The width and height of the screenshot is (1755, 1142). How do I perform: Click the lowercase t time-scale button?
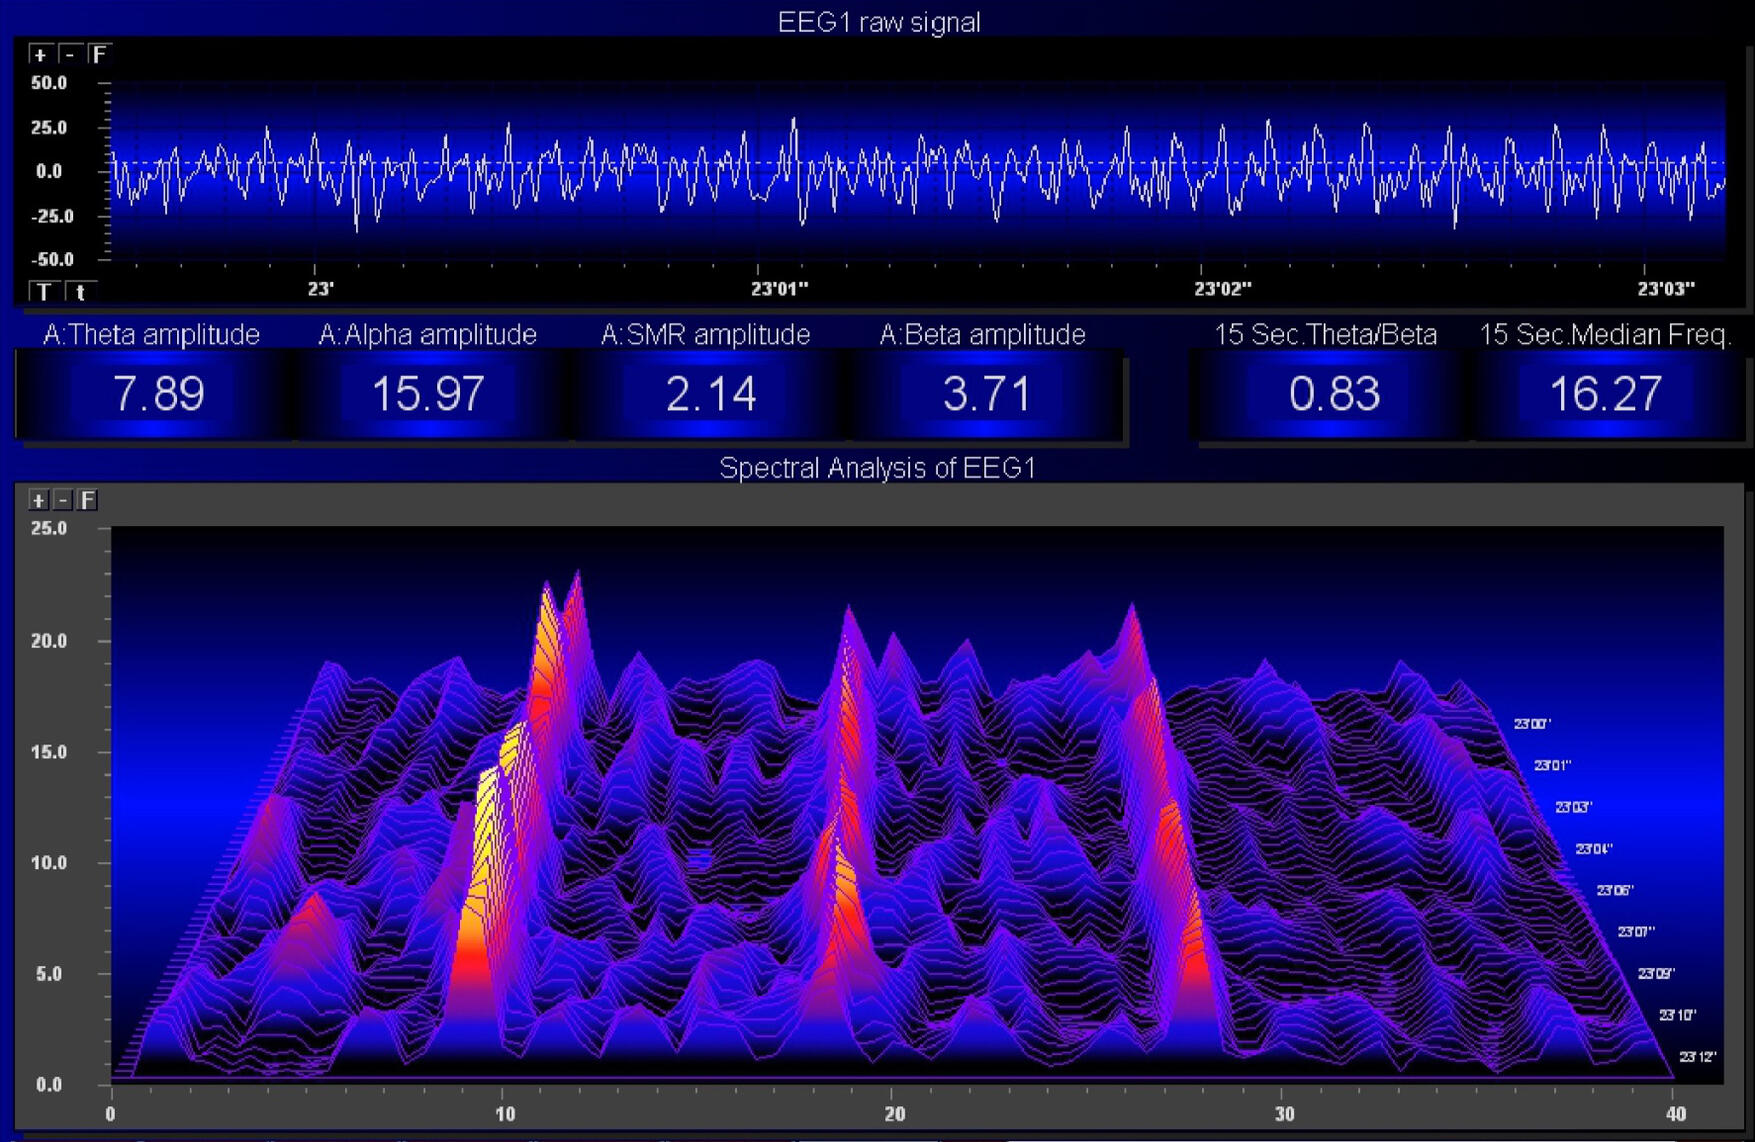click(x=81, y=292)
